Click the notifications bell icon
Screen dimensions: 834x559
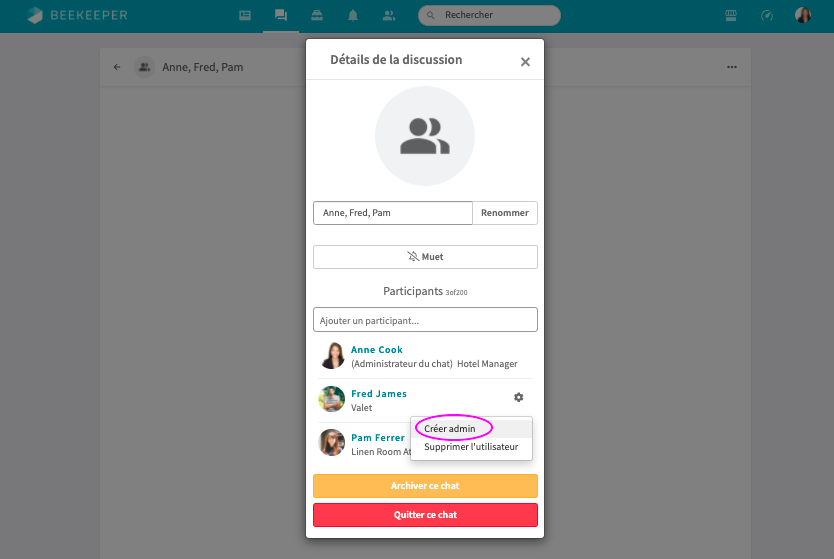(353, 15)
